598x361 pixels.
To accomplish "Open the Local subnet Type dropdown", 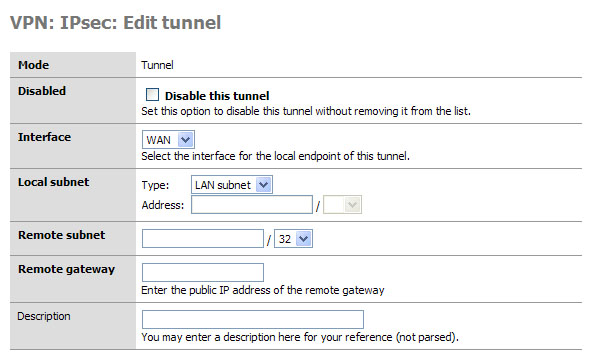I will tap(231, 185).
